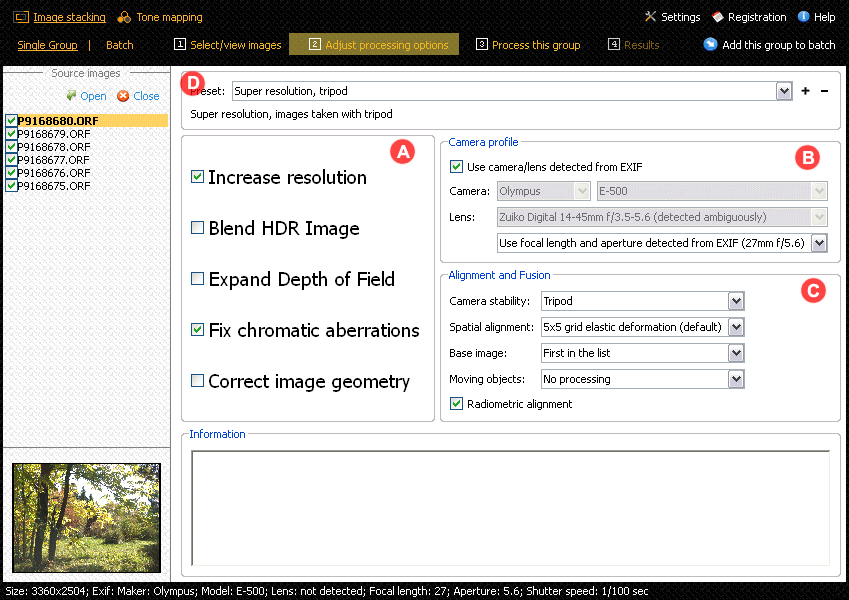Enable the Blend HDR Image option
This screenshot has height=600, width=849.
pos(197,228)
